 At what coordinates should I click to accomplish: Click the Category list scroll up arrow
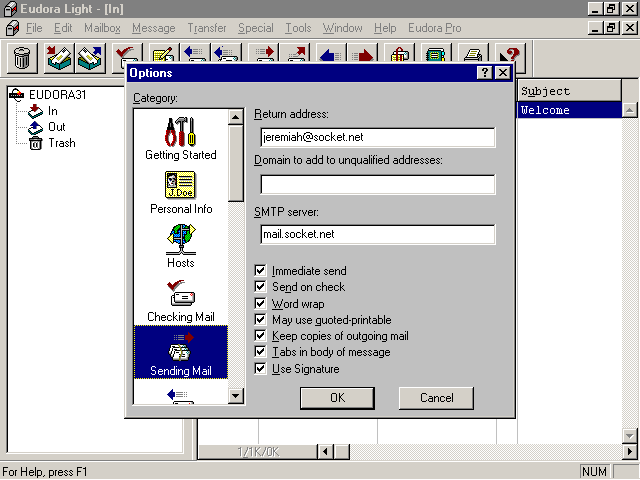[236, 117]
